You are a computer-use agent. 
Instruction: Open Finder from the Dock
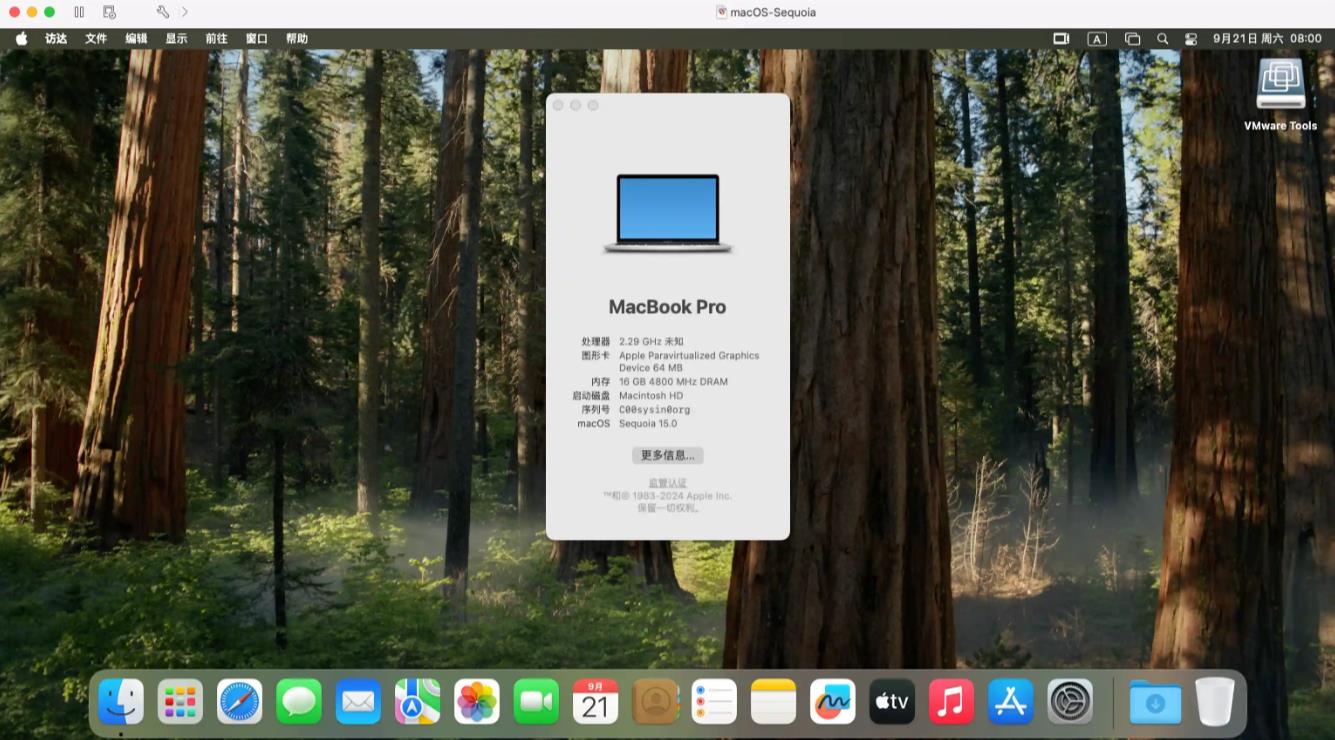point(121,701)
